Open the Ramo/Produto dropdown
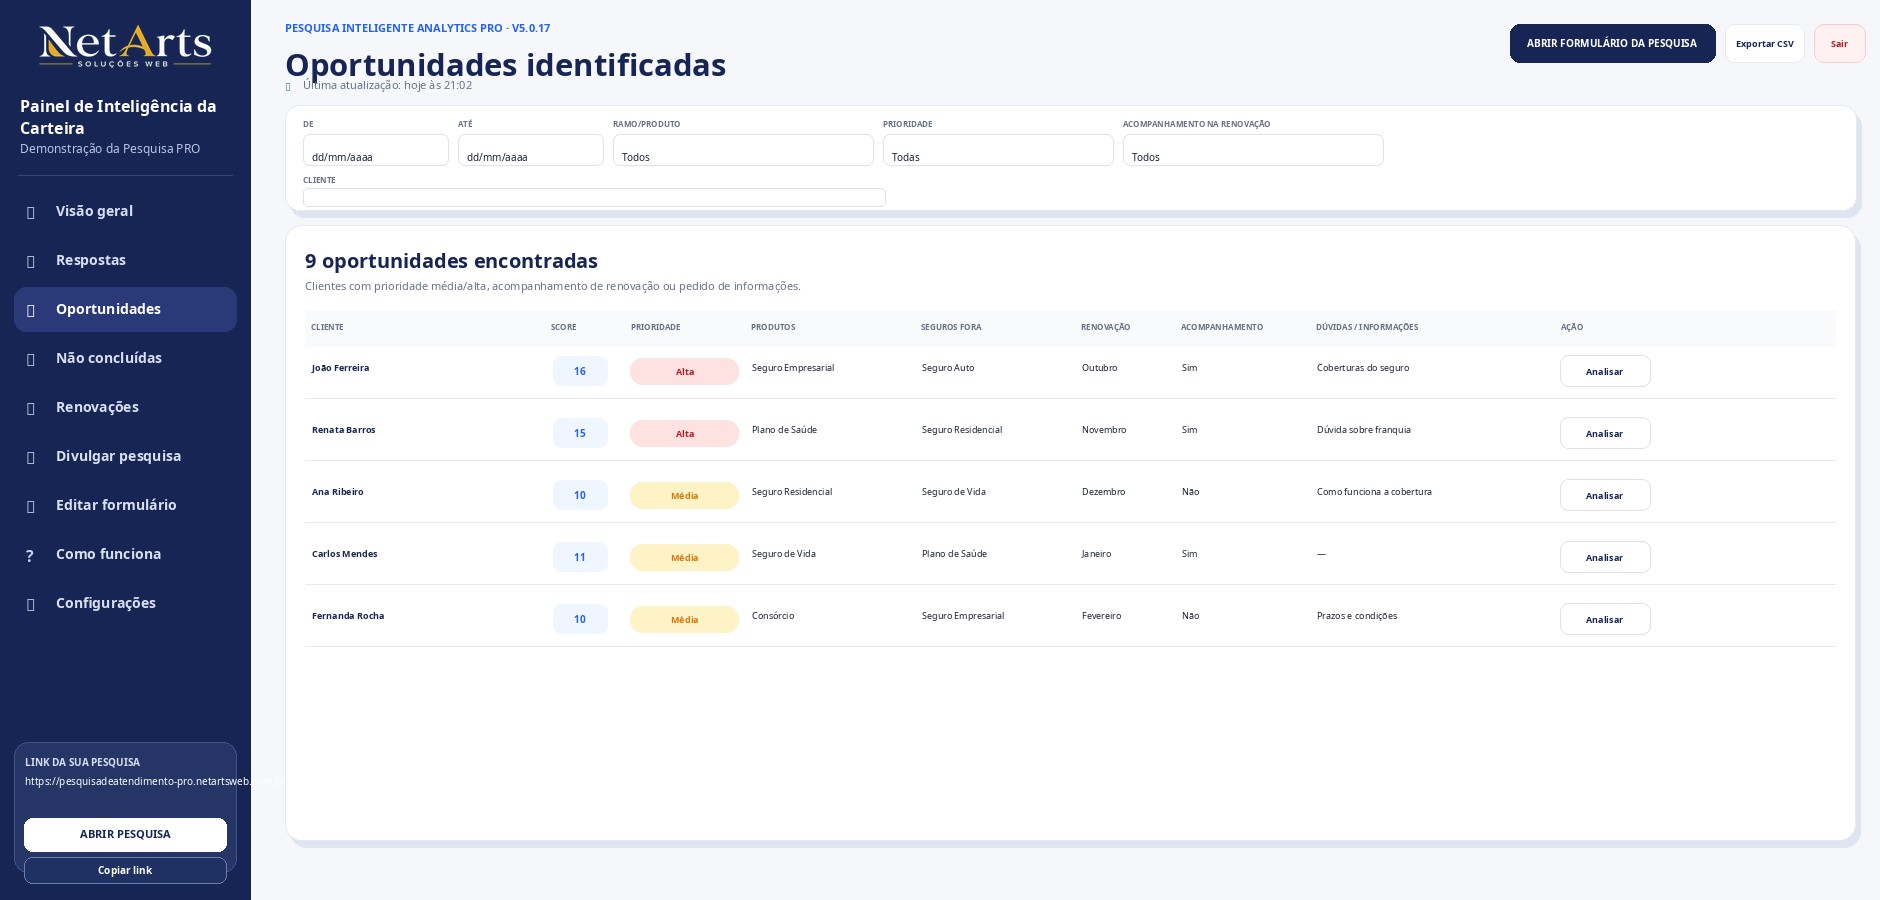 (x=743, y=150)
